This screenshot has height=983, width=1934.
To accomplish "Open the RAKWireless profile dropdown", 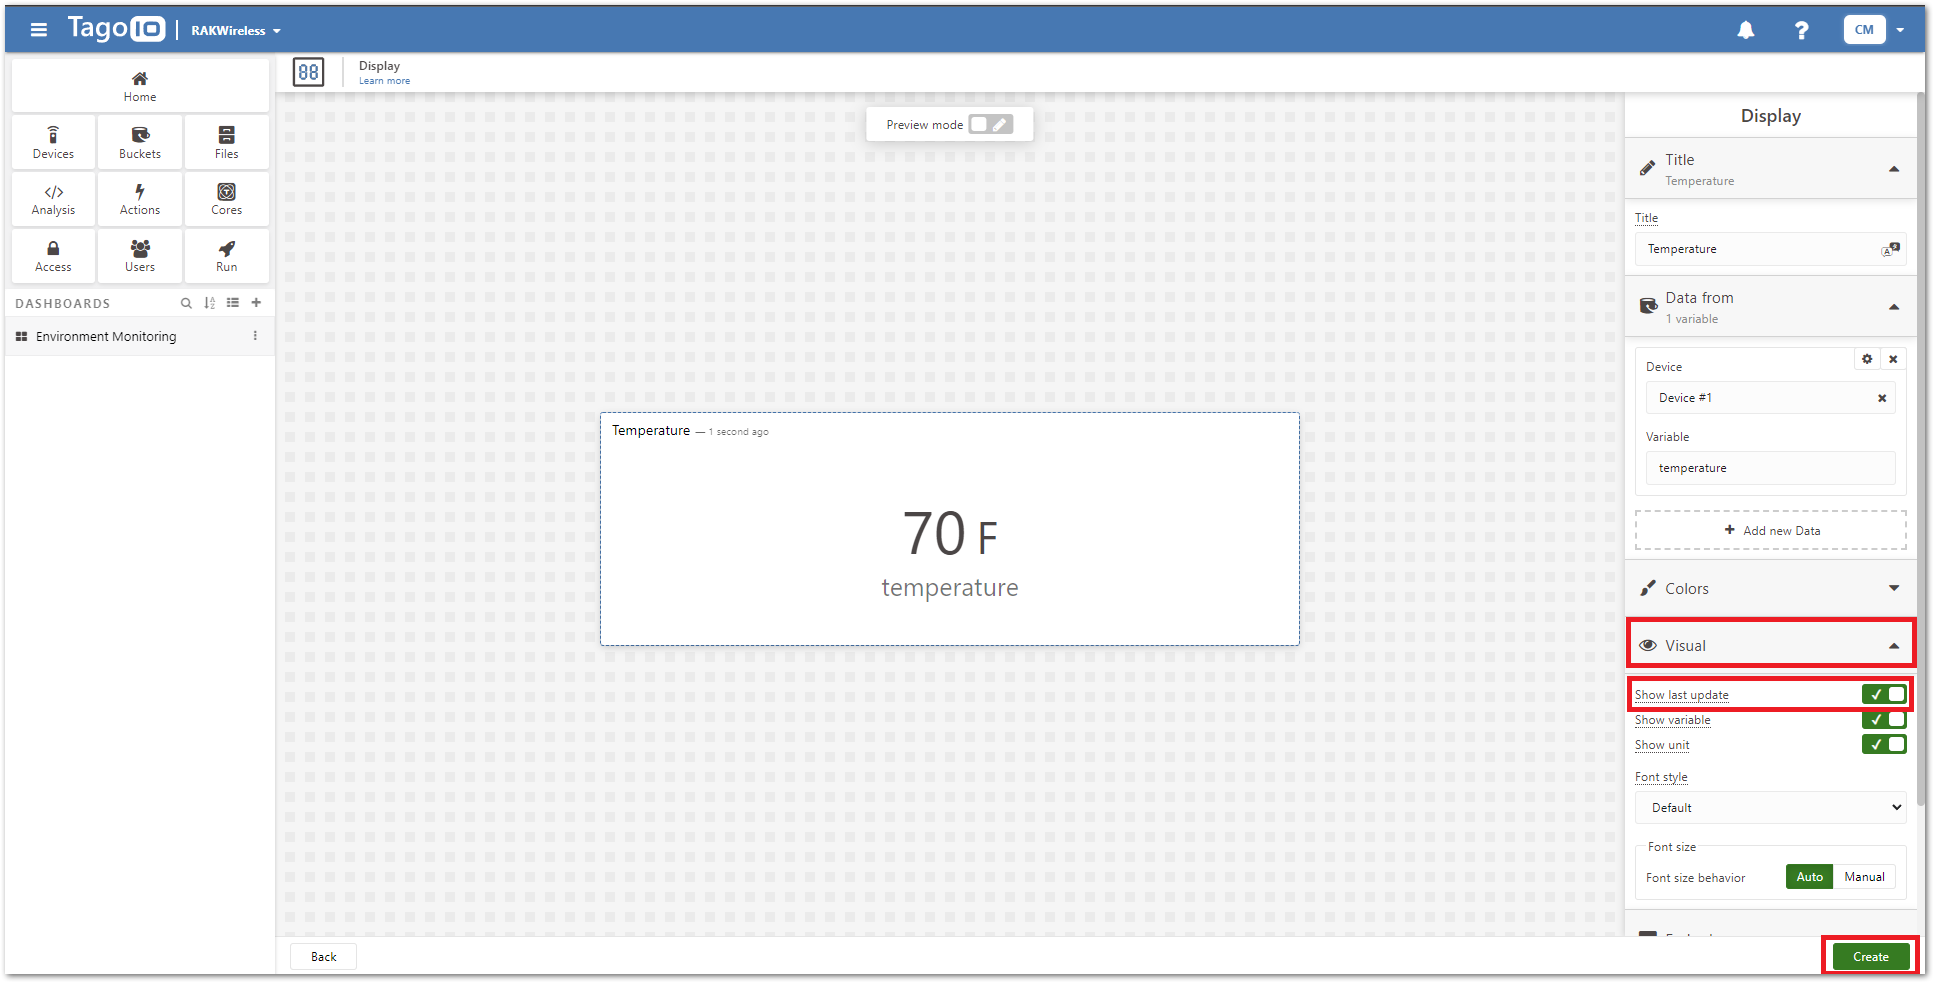I will pos(236,31).
